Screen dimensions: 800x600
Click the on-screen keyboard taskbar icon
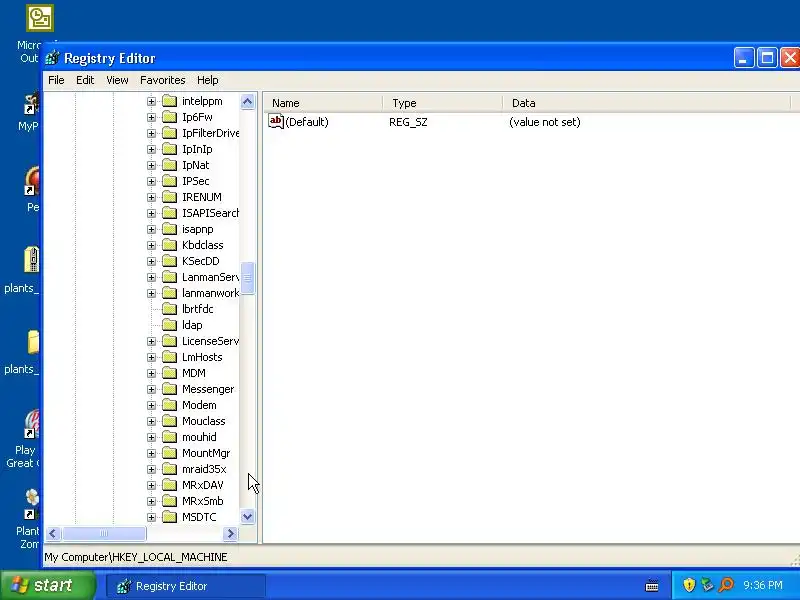(652, 586)
